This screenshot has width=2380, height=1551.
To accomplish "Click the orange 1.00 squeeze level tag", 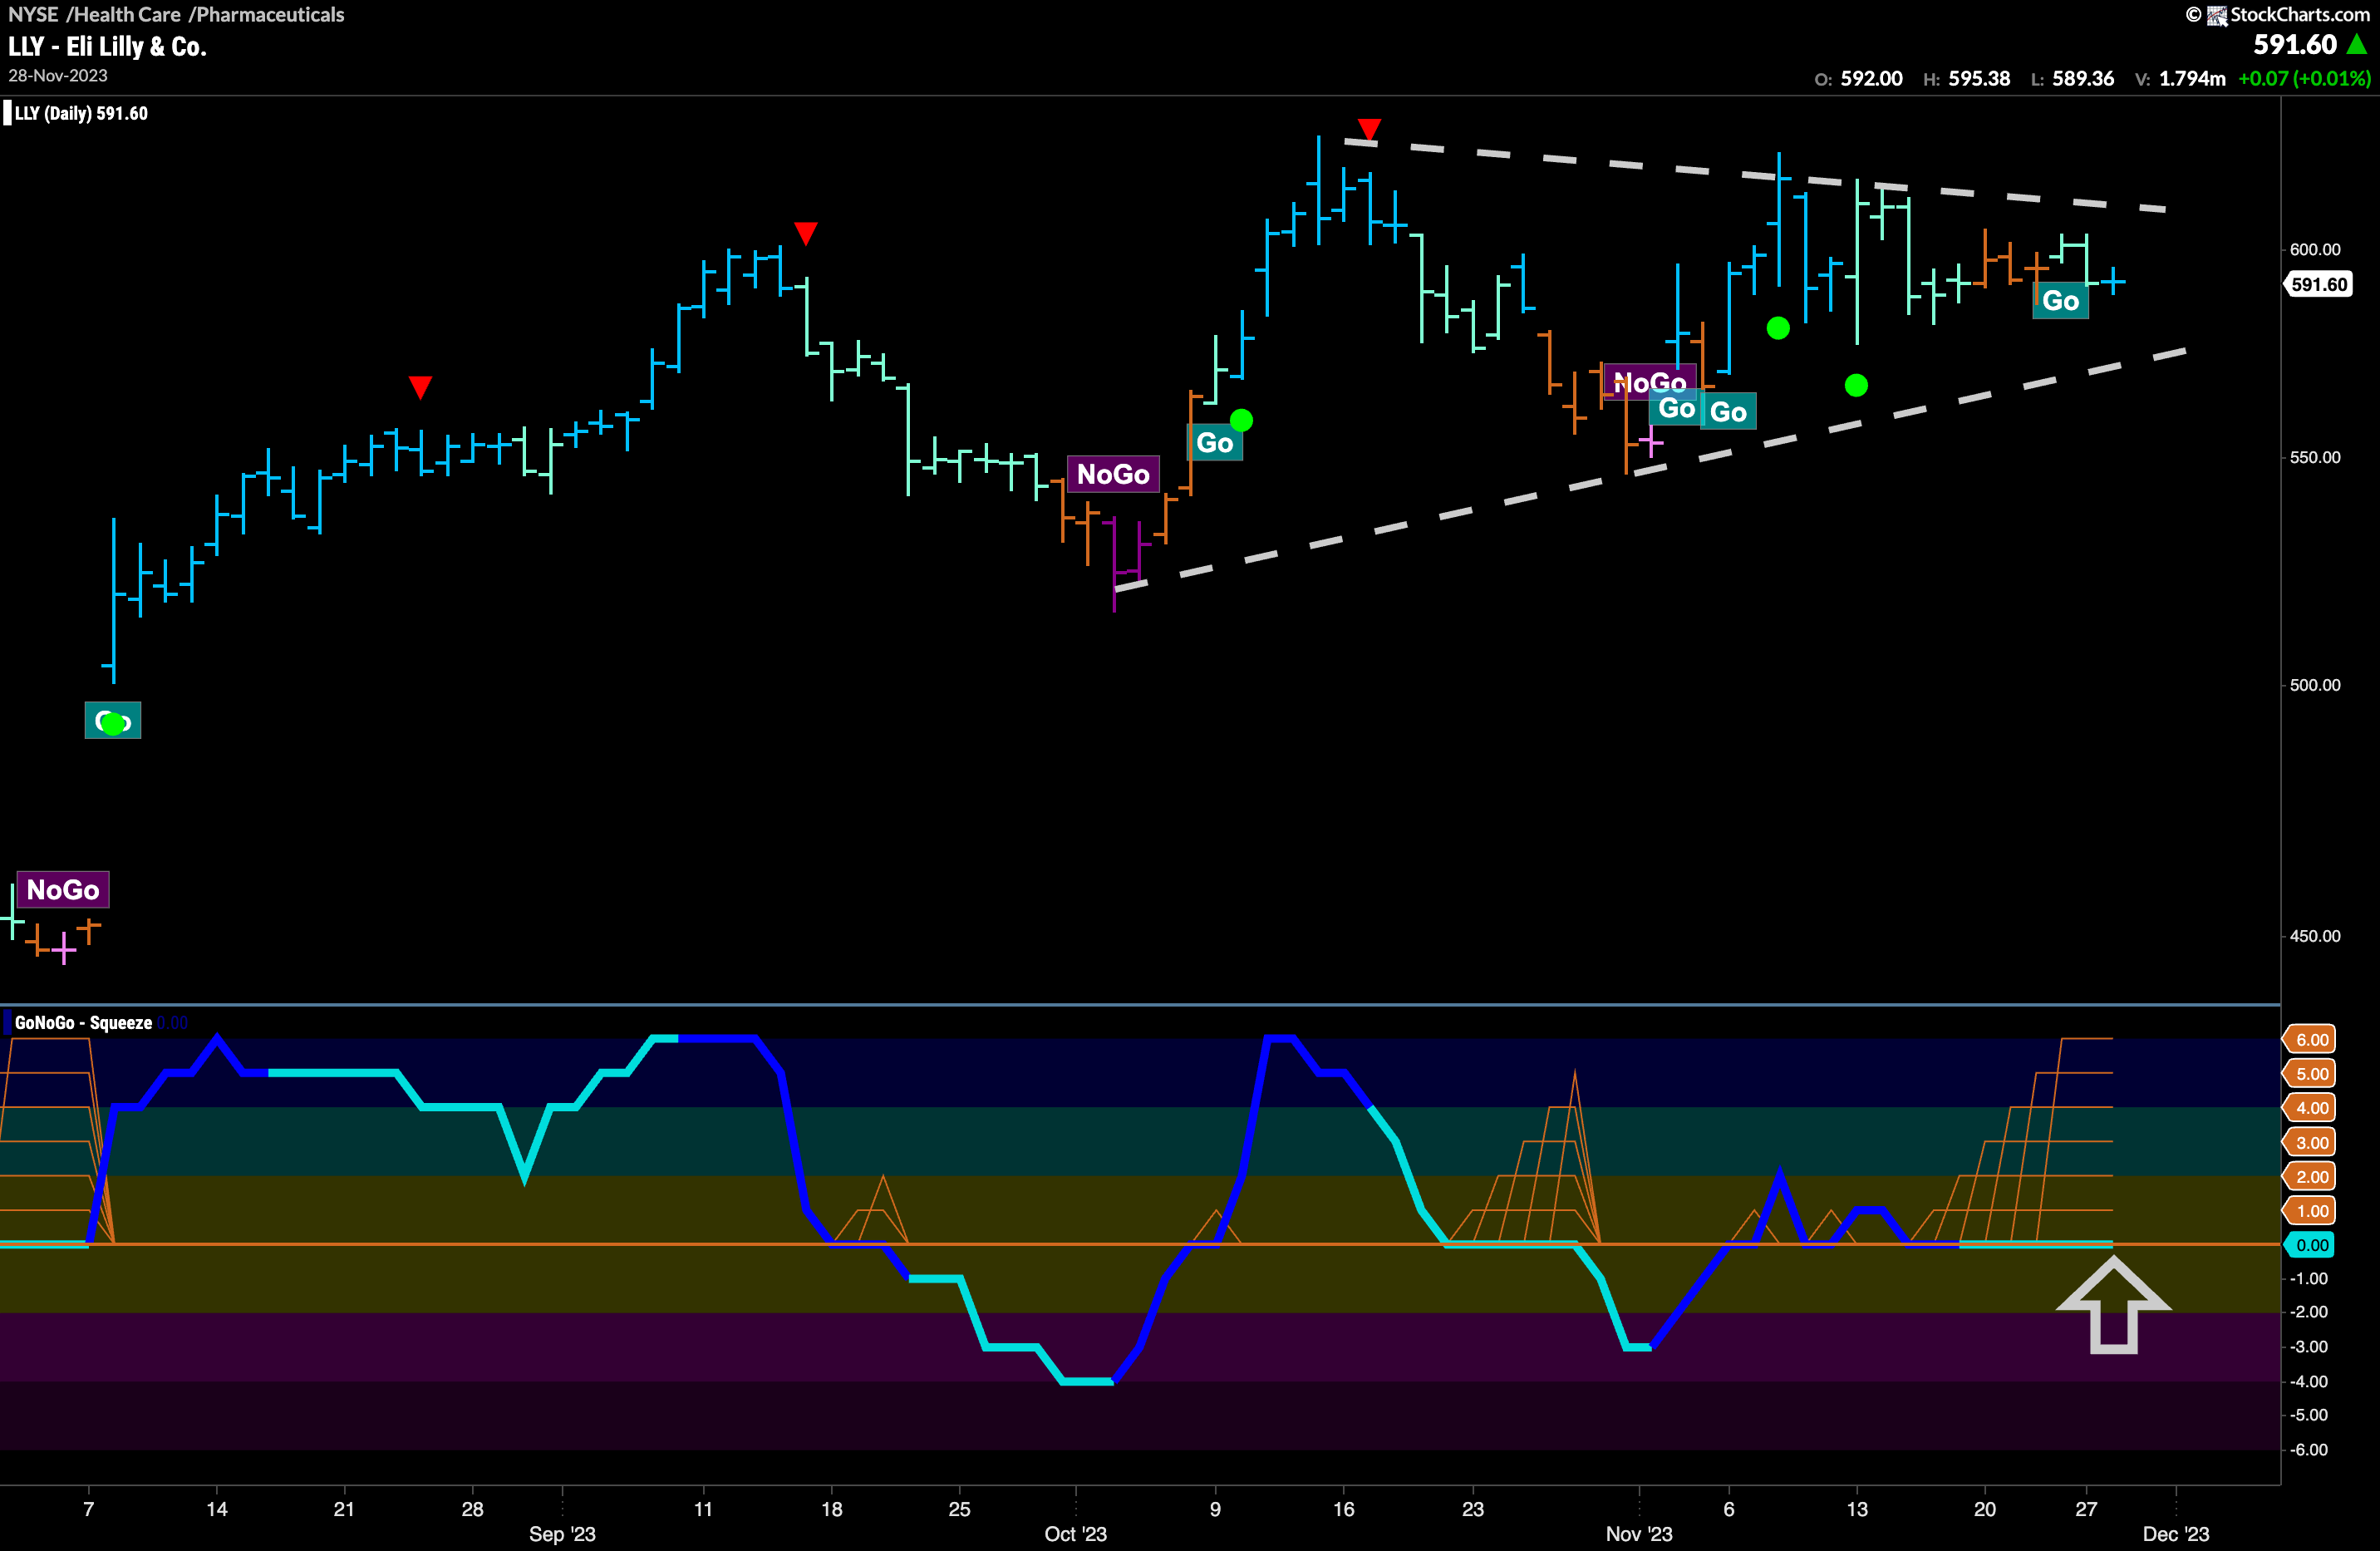I will [x=2310, y=1211].
